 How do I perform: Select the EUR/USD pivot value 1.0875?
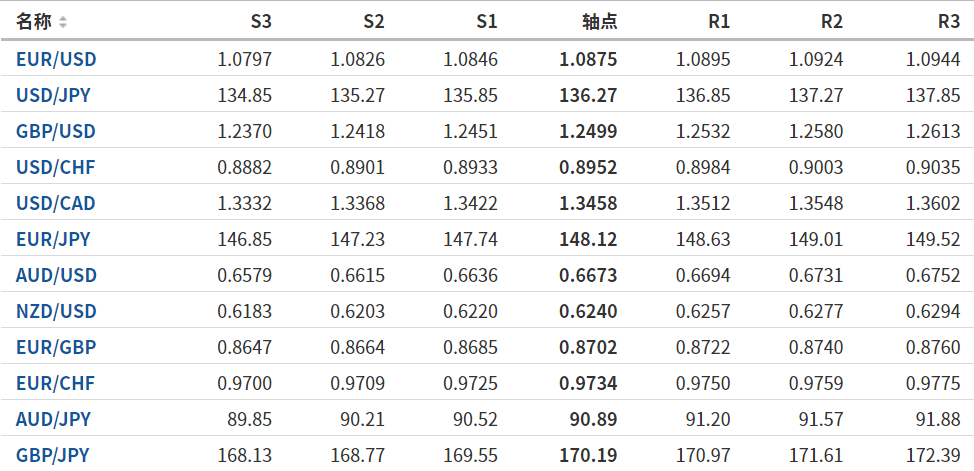588,59
